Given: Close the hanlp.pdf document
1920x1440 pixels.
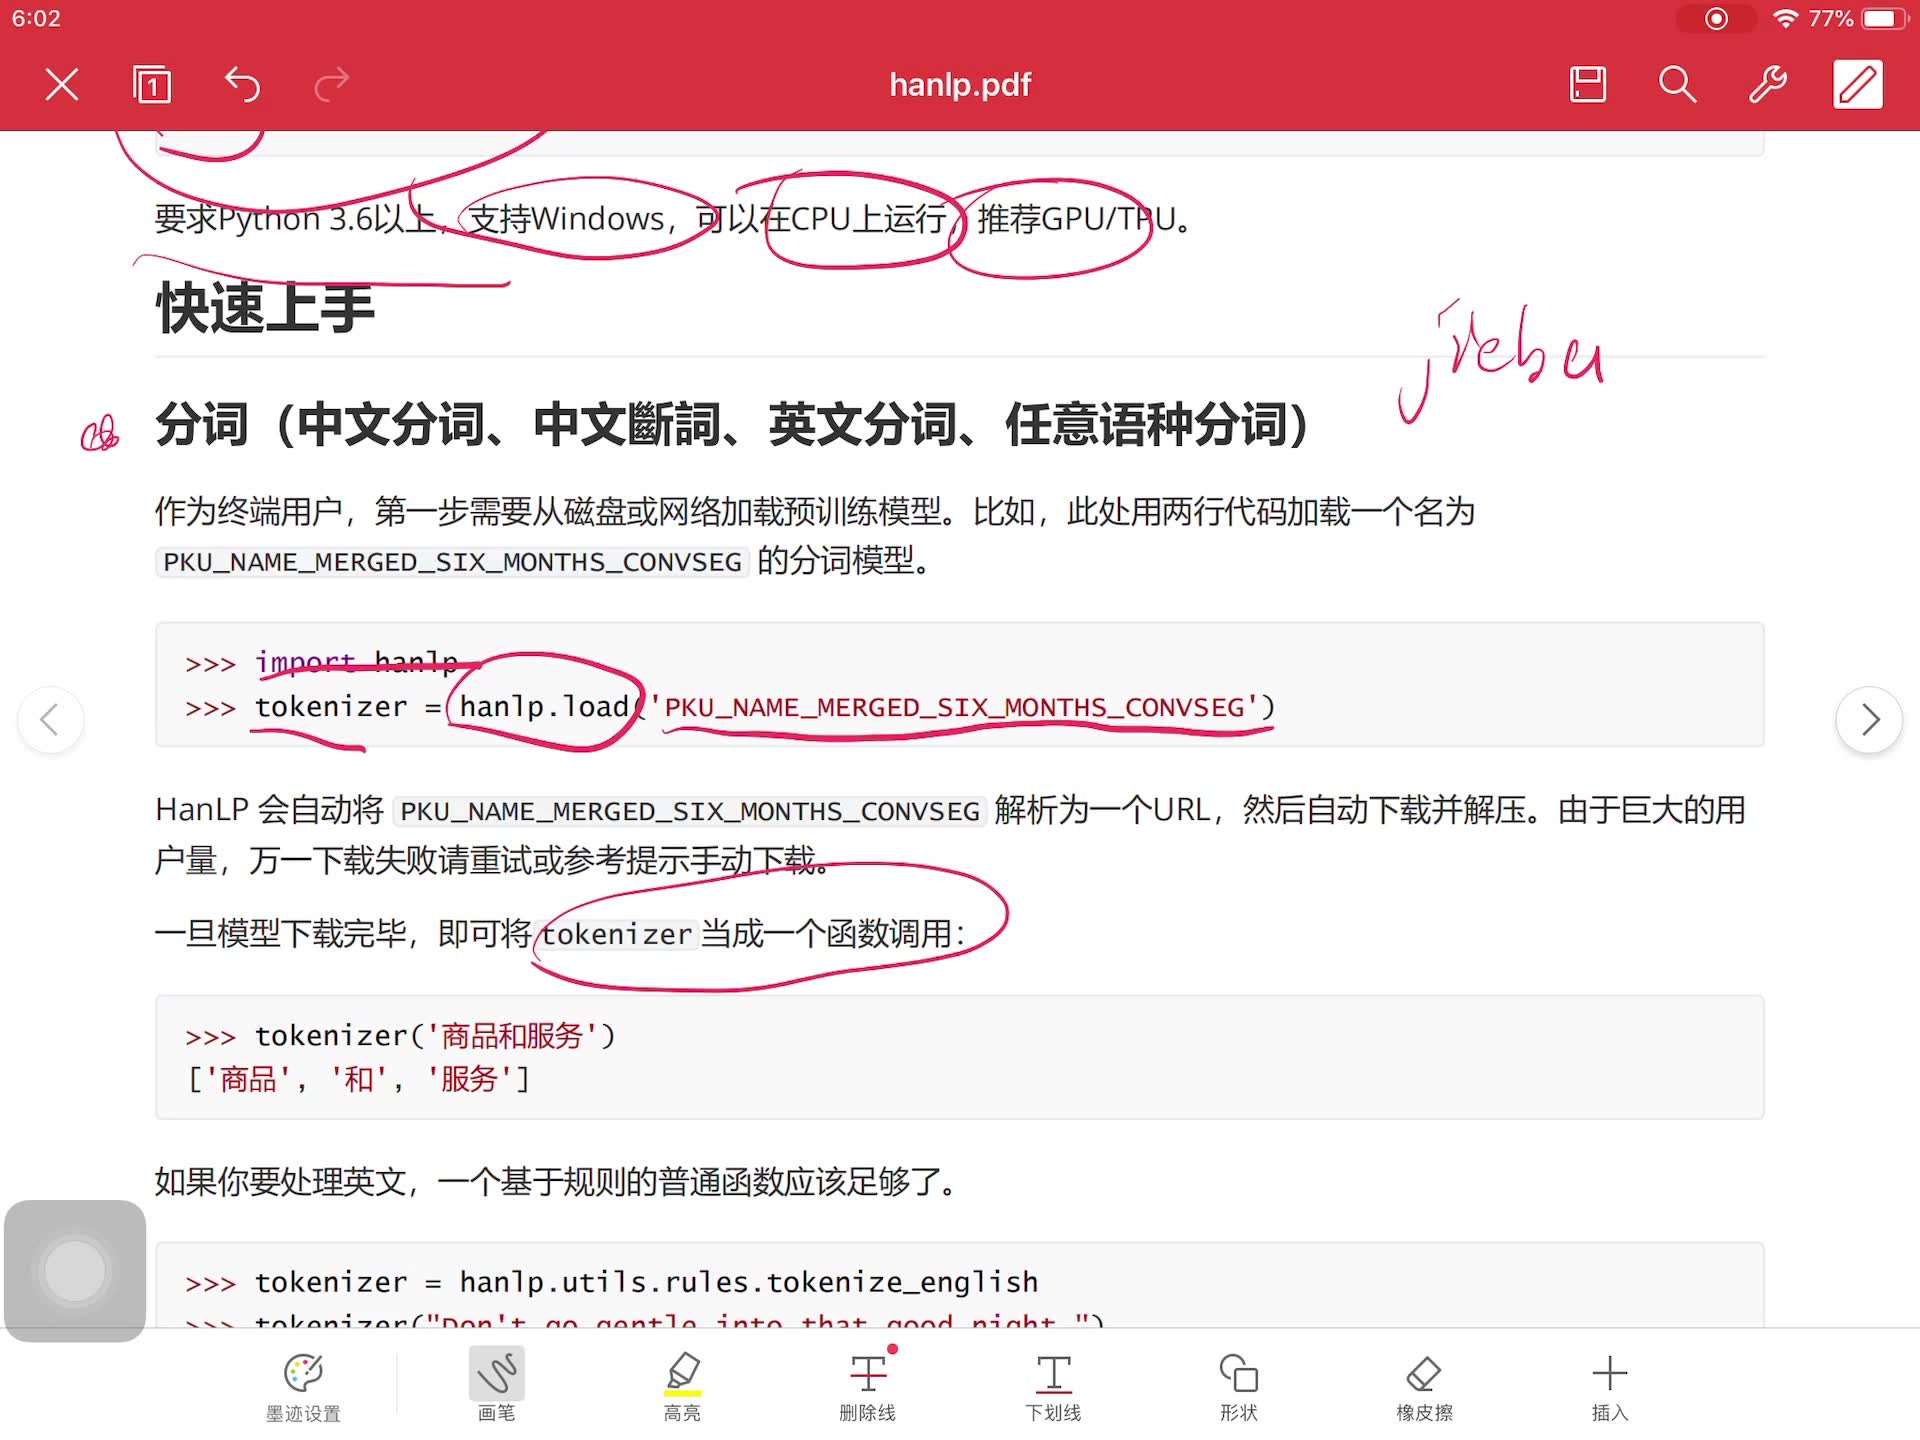Looking at the screenshot, I should (62, 85).
